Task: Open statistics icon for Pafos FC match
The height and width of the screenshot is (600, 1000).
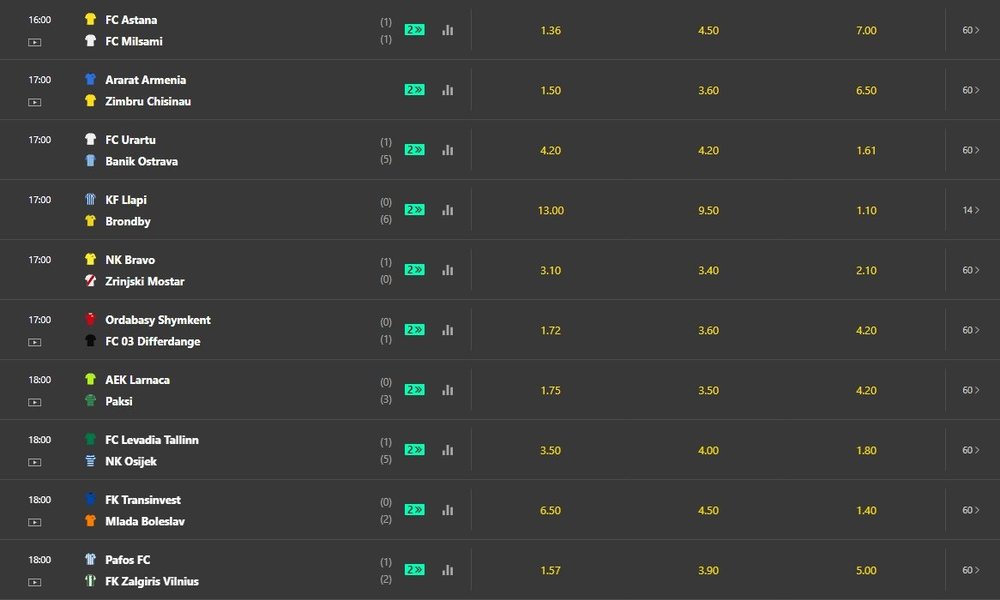Action: 447,570
